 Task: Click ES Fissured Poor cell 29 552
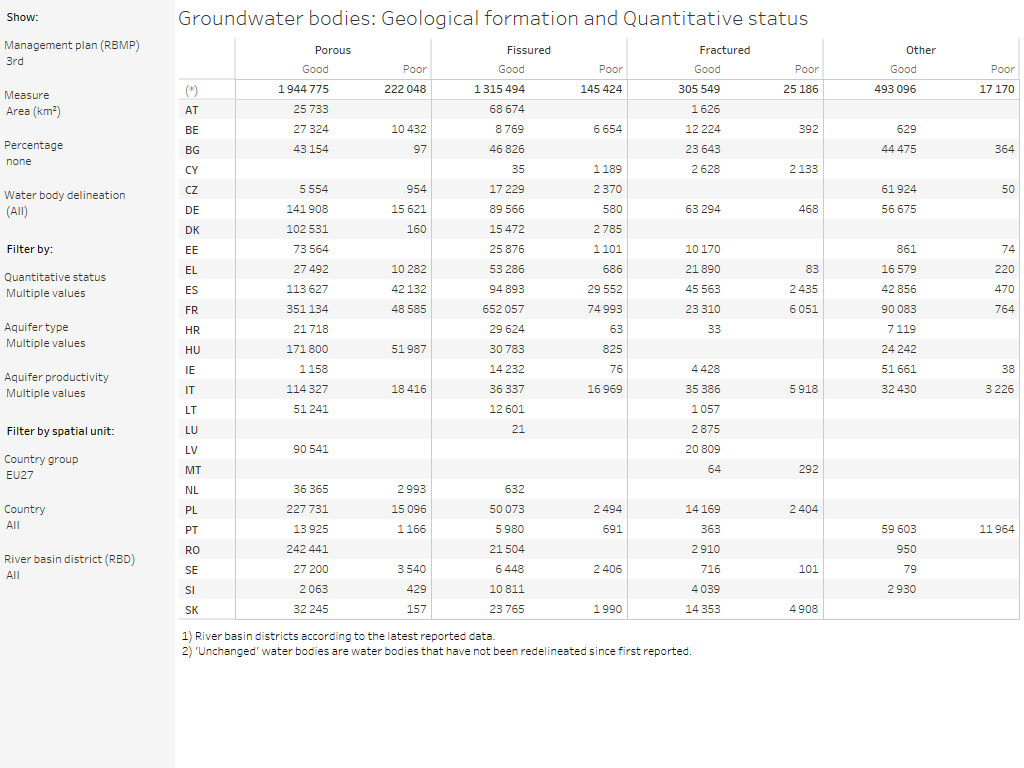tap(605, 289)
